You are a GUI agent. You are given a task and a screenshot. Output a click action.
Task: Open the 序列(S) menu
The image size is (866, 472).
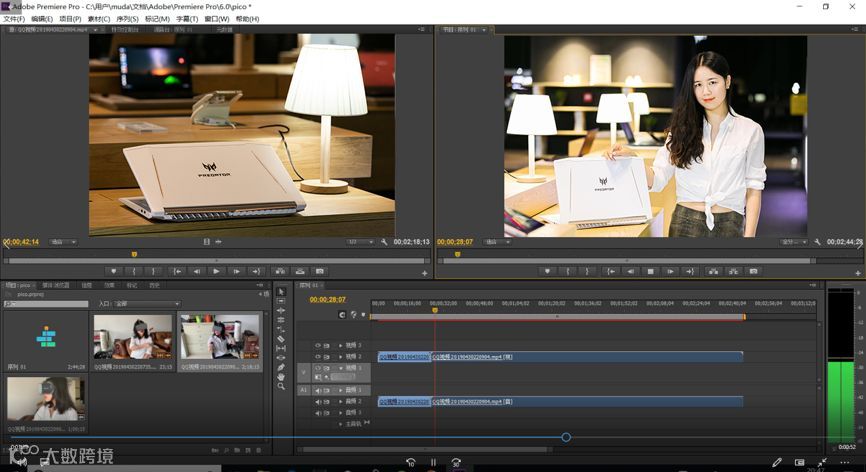click(127, 19)
